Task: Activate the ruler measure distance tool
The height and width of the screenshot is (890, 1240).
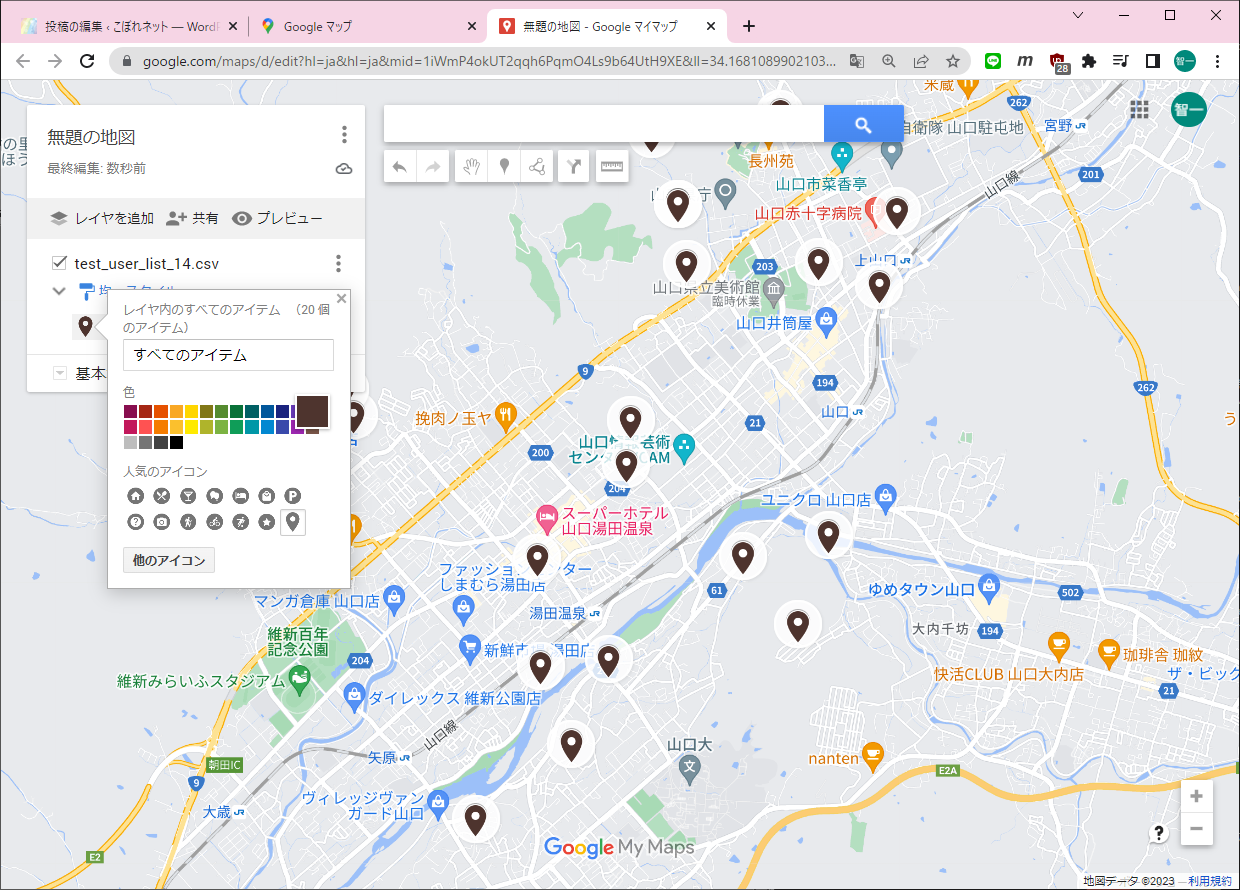Action: (612, 167)
